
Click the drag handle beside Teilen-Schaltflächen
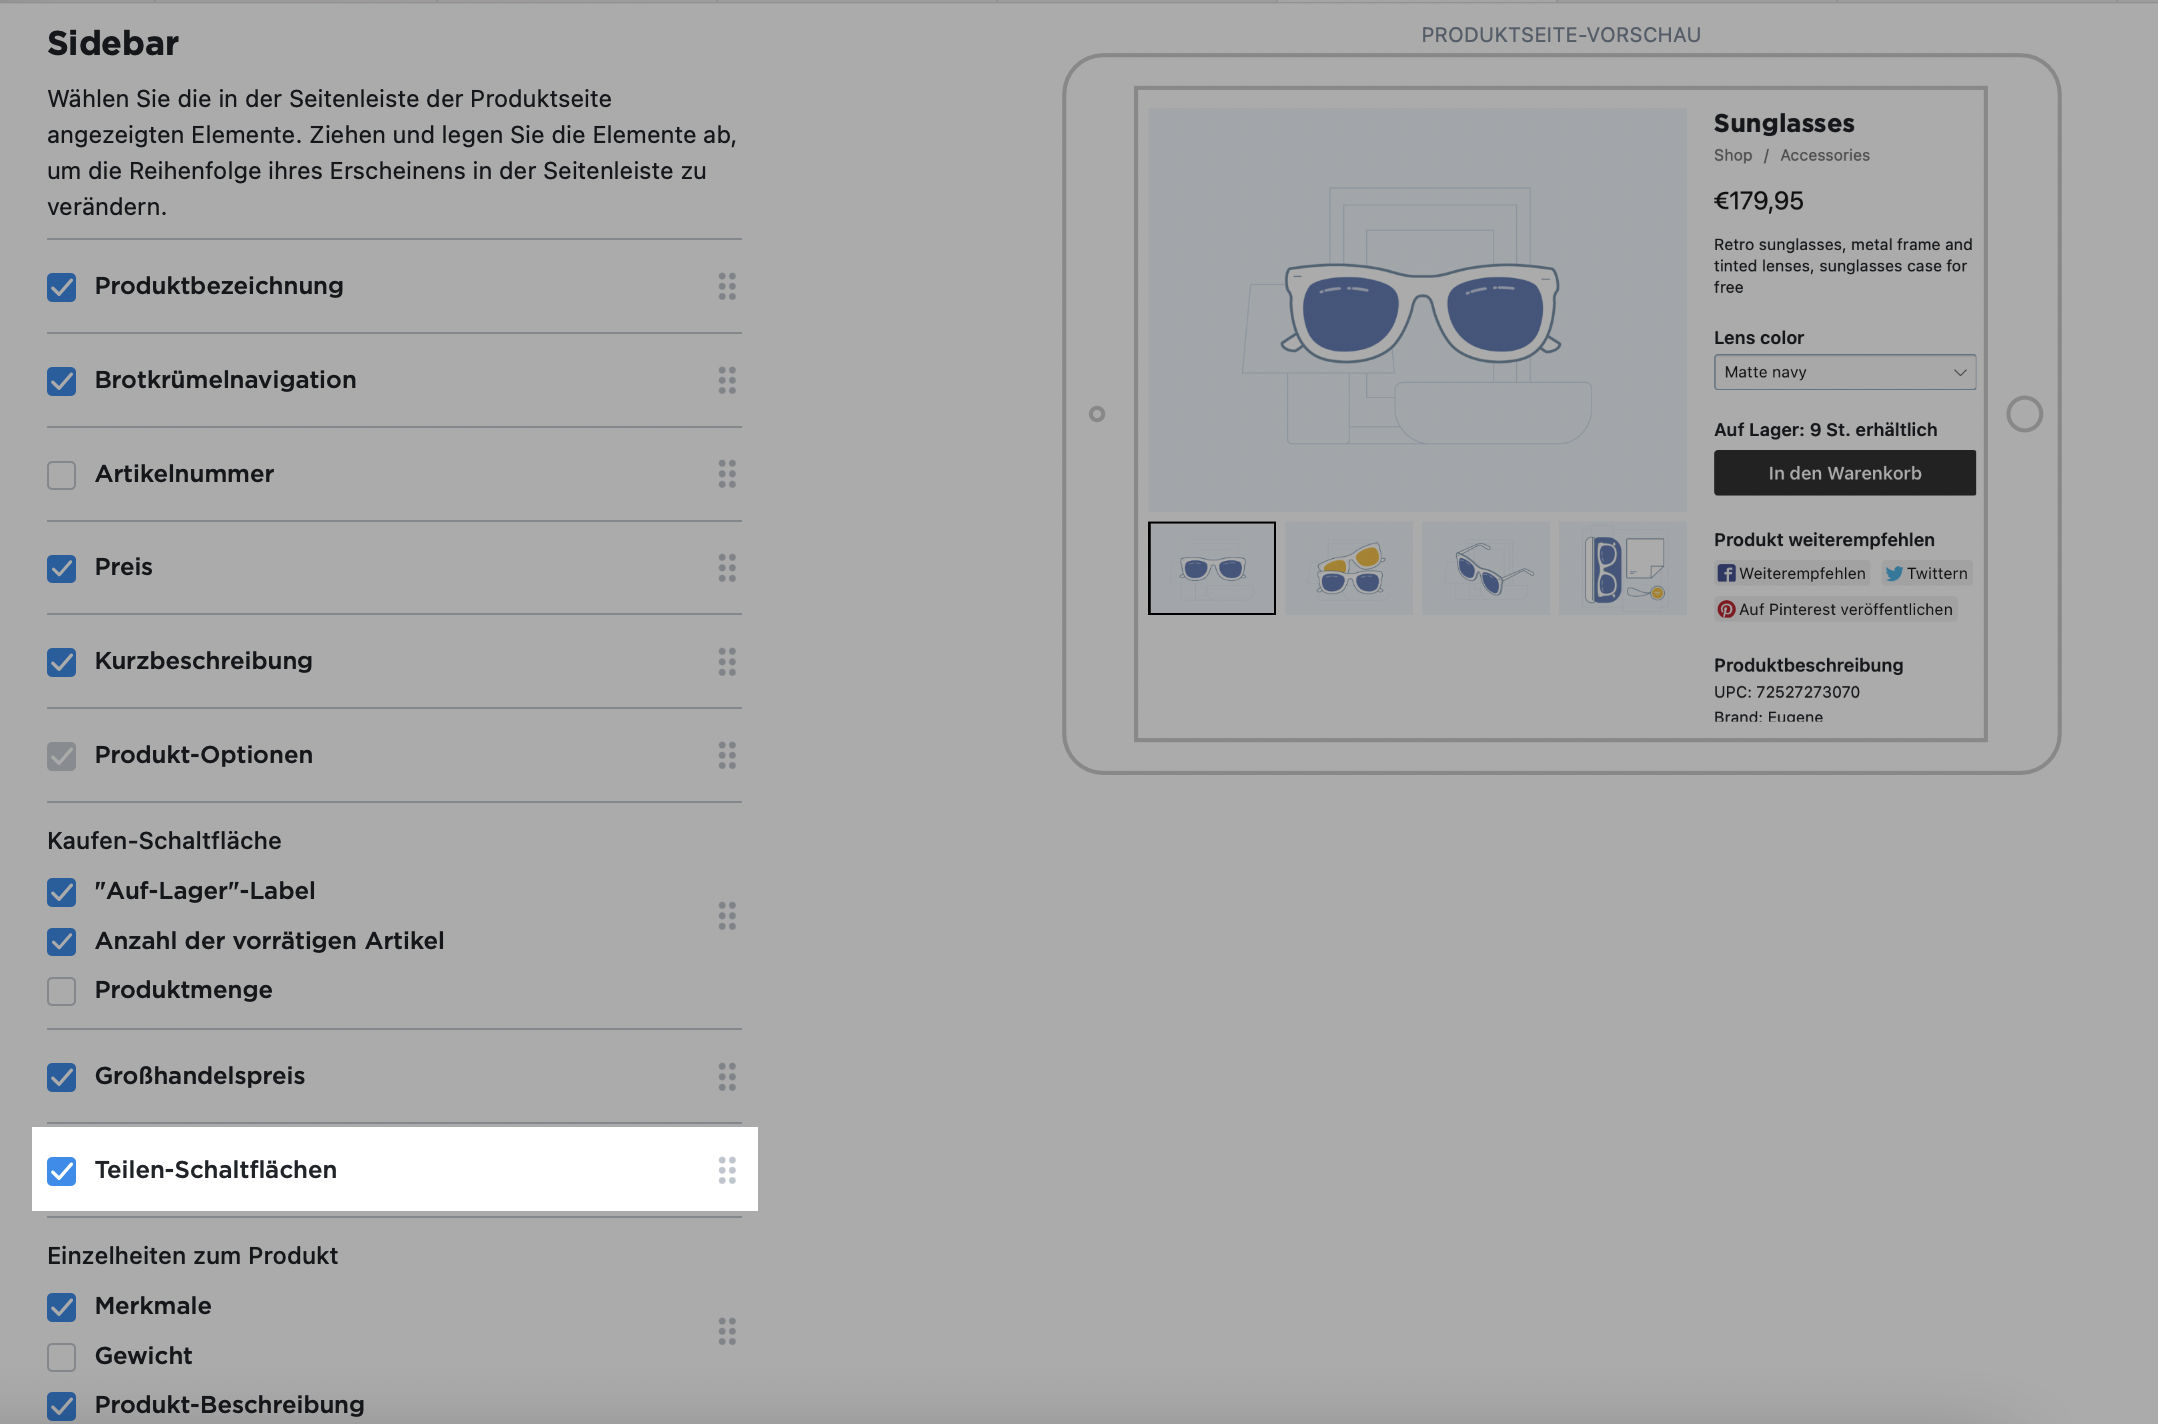click(x=728, y=1170)
